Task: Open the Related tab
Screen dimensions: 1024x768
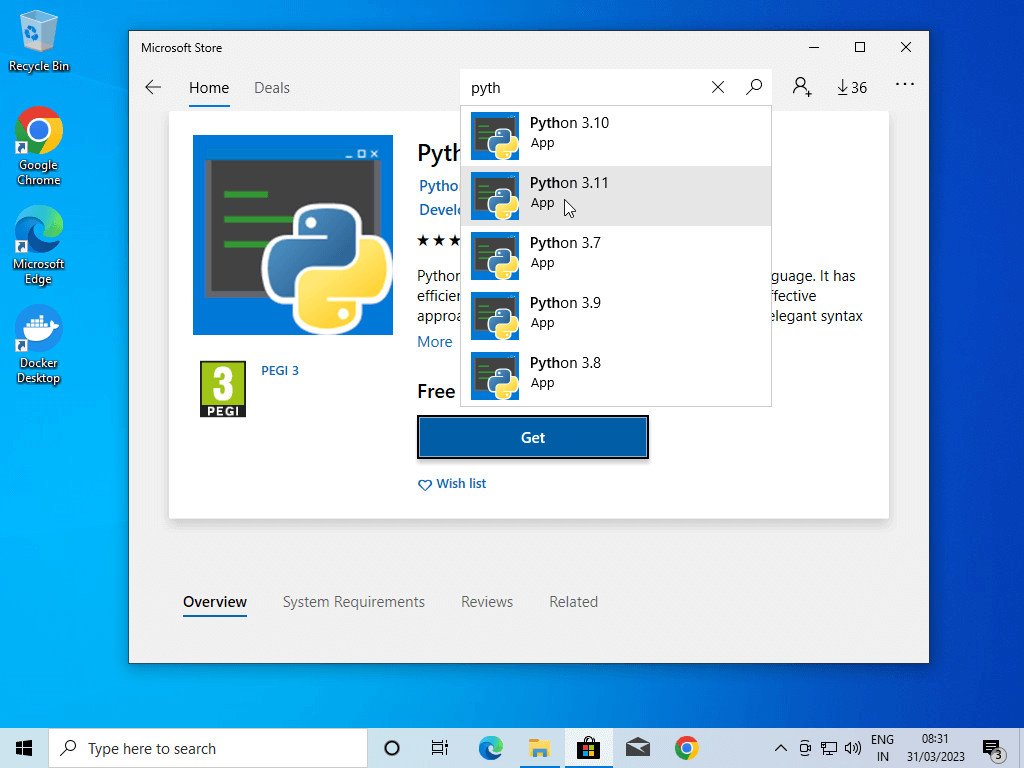Action: [573, 602]
